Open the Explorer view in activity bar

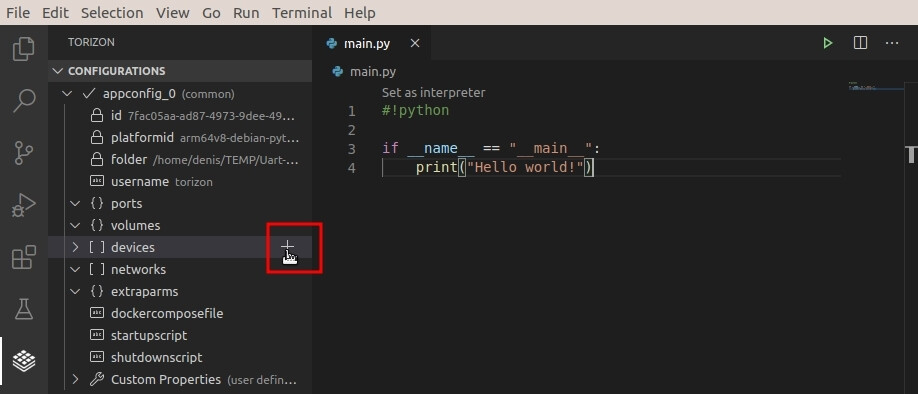pos(23,49)
